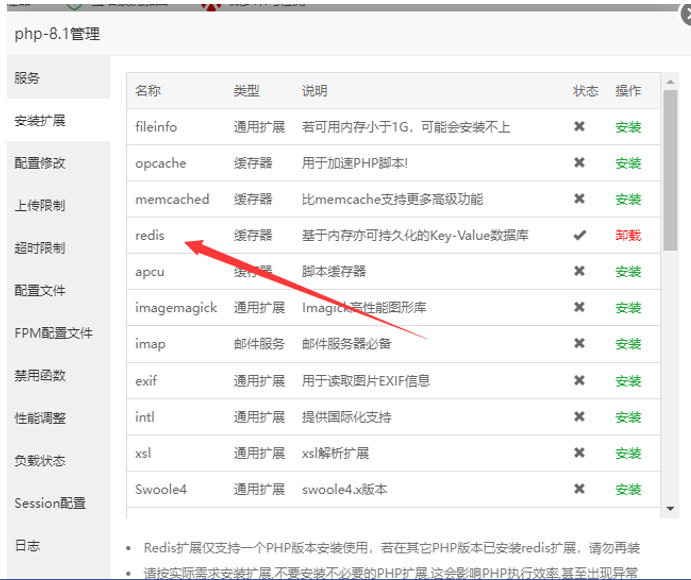Click the apcu status X icon

coord(579,271)
